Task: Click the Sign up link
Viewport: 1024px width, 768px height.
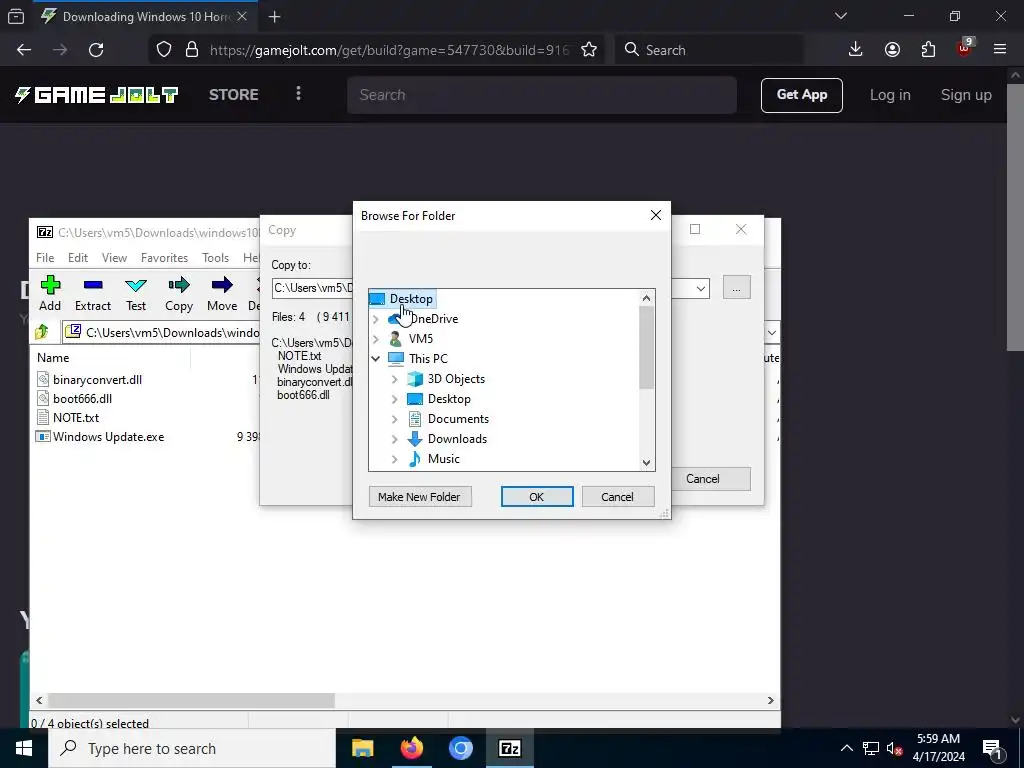Action: (x=966, y=95)
